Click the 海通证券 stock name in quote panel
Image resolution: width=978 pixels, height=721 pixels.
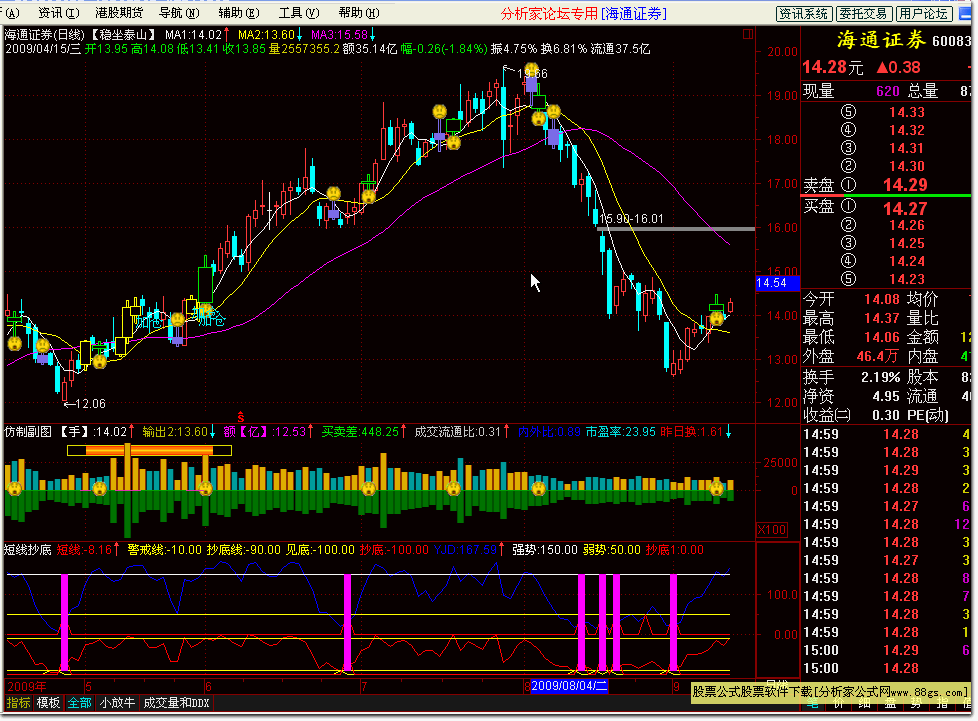pos(881,41)
